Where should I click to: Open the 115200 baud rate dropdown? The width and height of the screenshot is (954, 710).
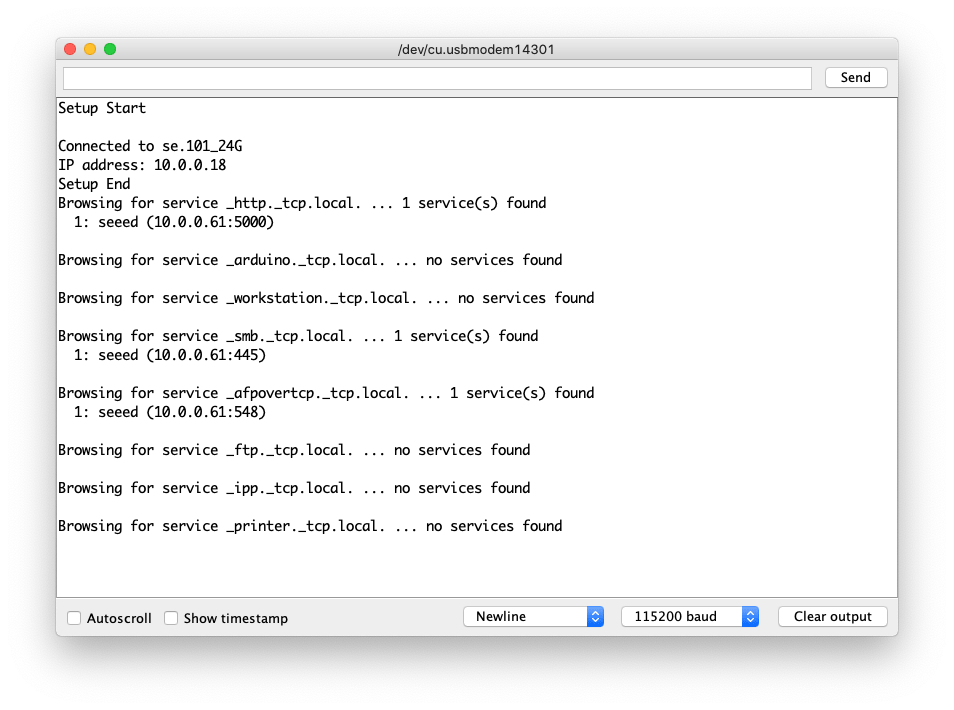point(689,616)
